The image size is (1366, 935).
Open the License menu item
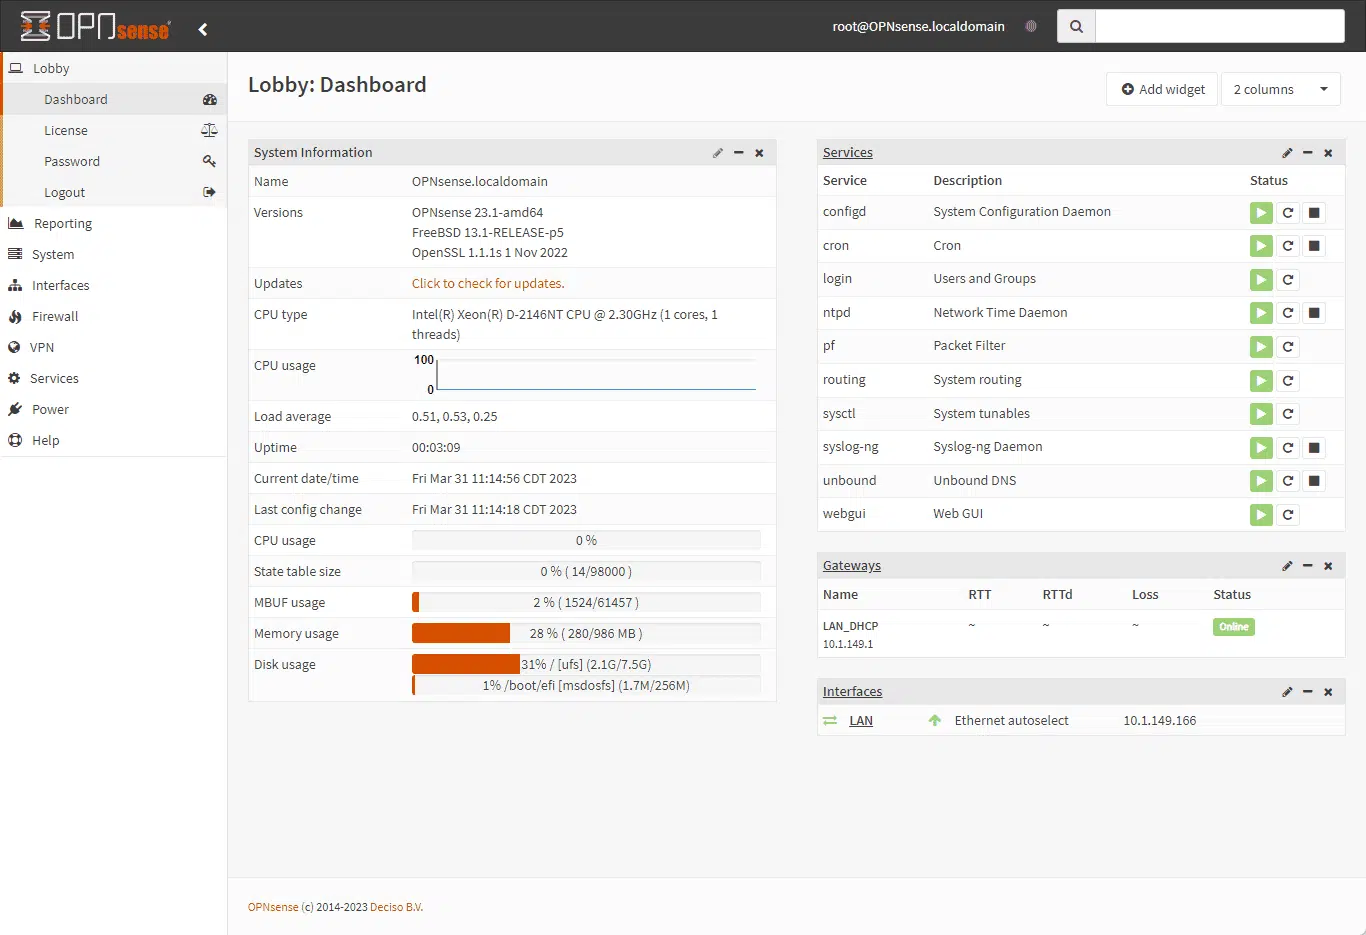click(x=66, y=131)
